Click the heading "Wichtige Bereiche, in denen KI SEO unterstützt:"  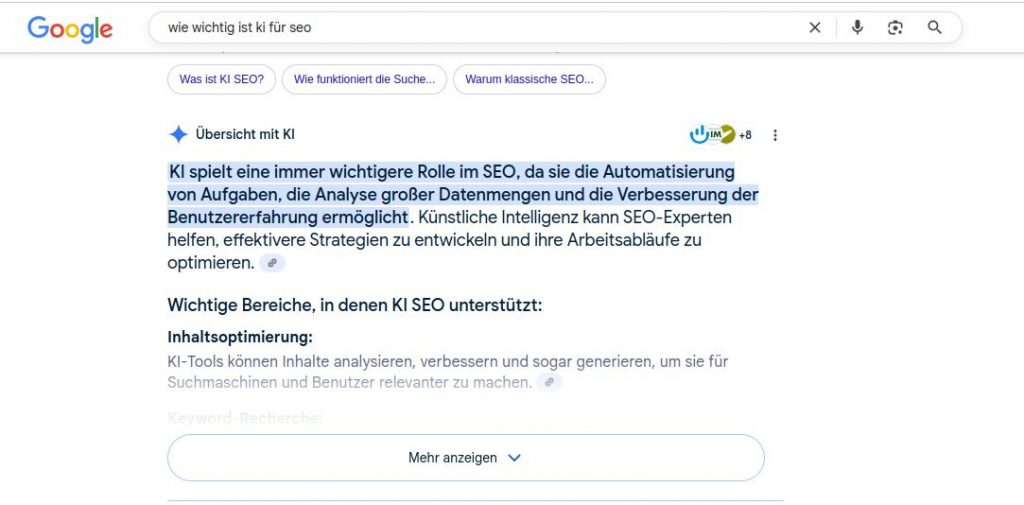355,305
